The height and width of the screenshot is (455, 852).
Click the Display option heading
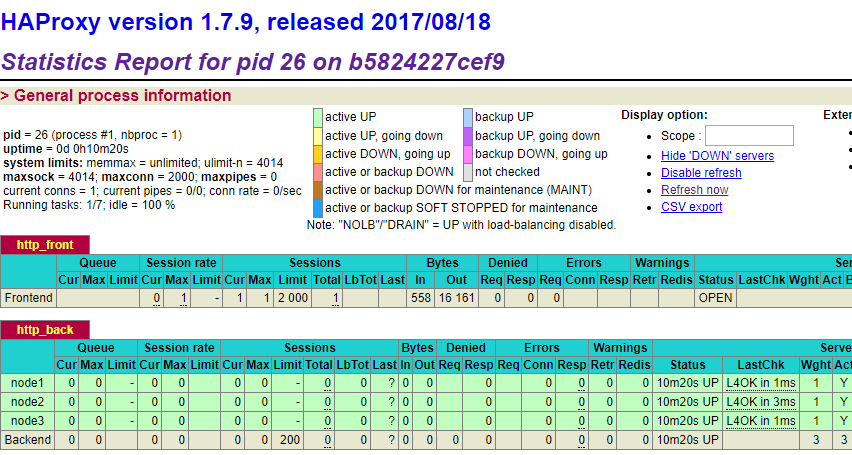click(665, 115)
